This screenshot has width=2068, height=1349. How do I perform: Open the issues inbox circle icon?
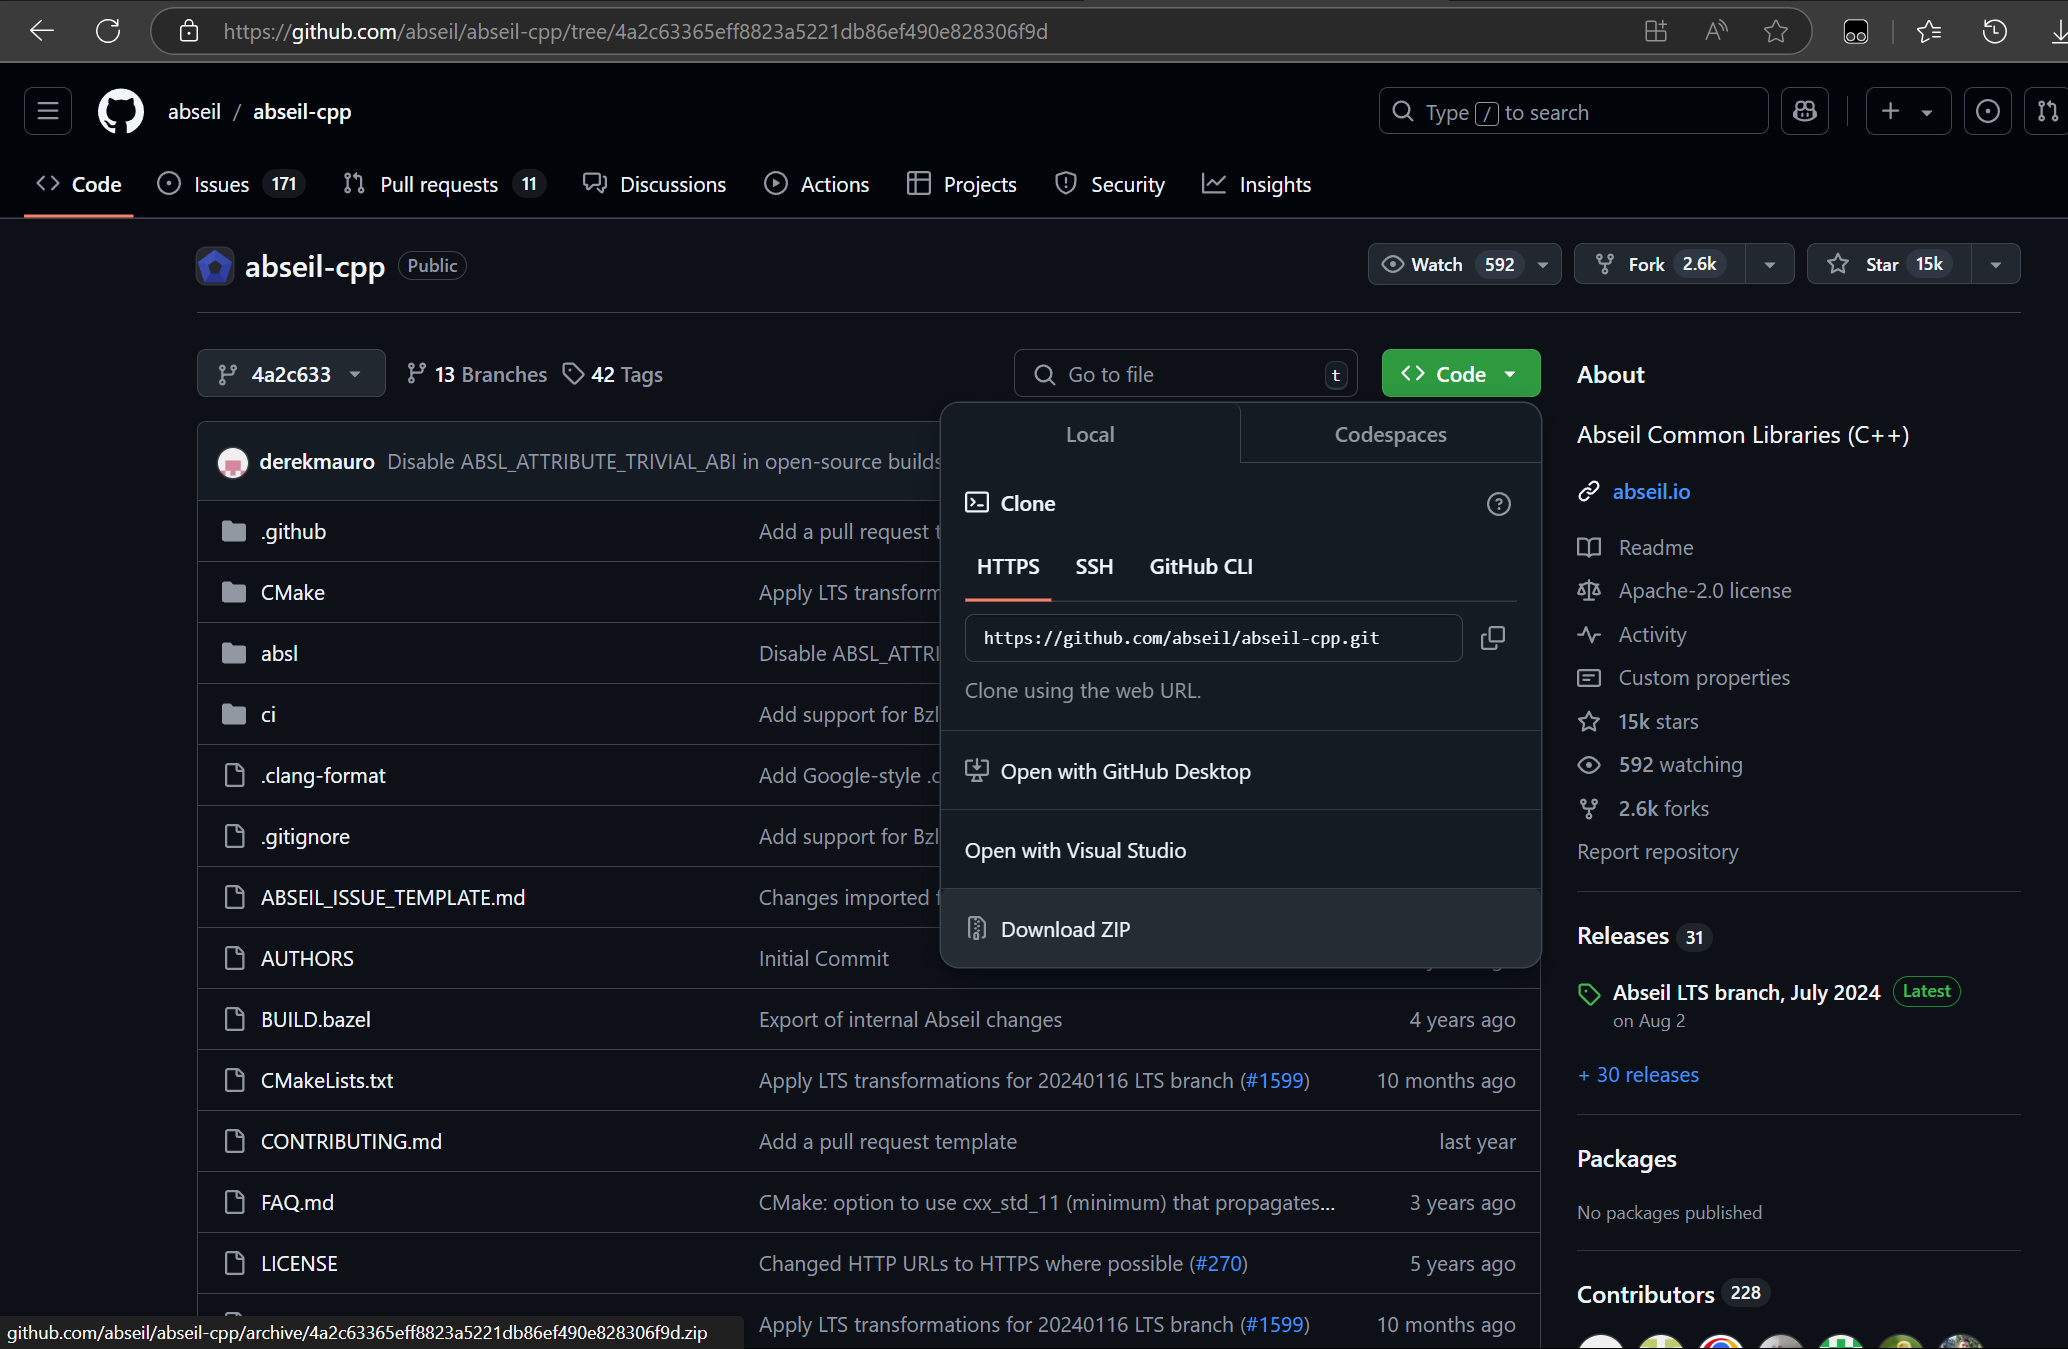point(1987,111)
